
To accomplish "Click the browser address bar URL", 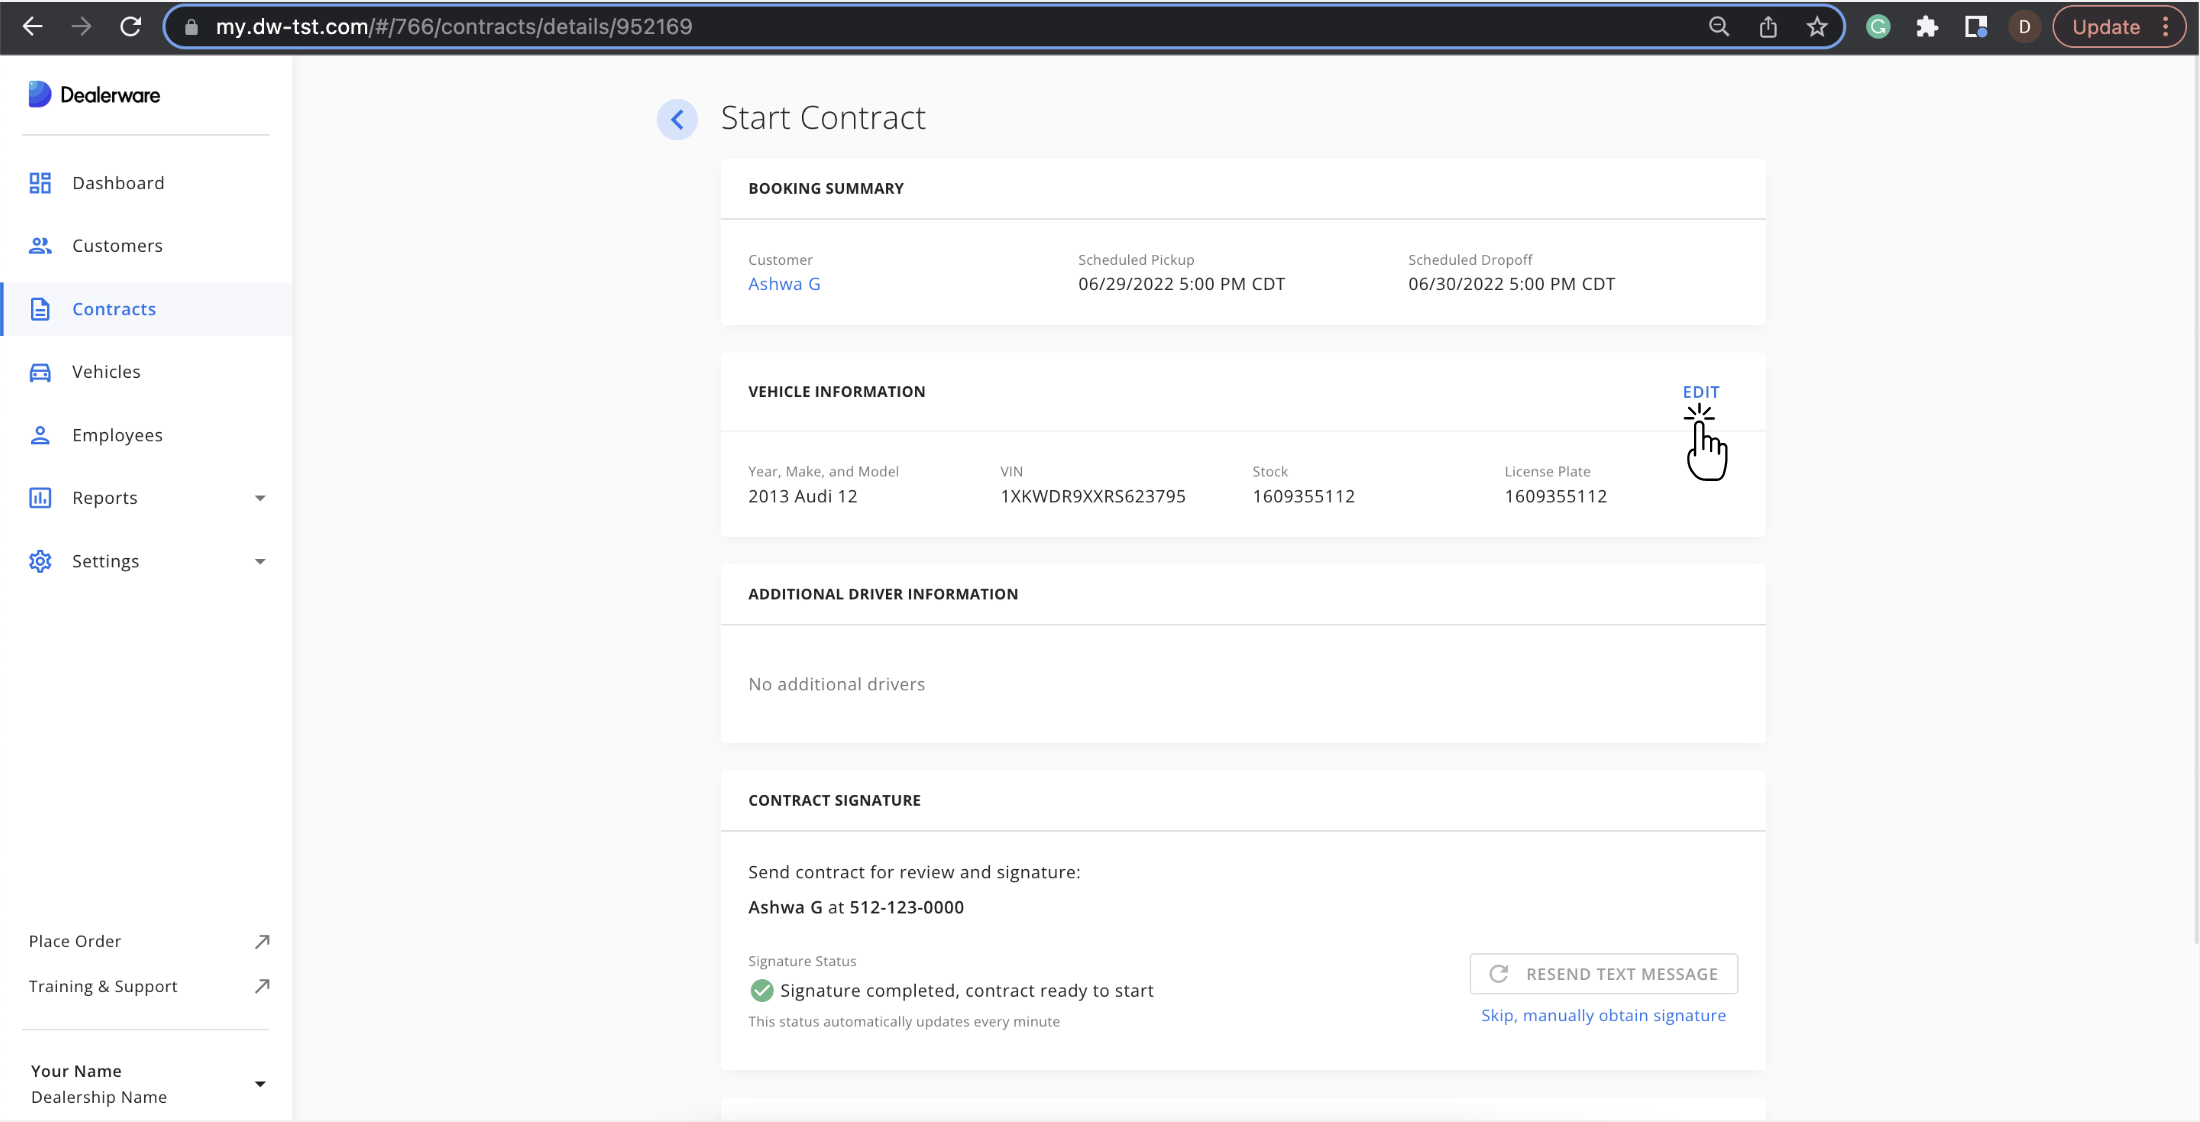I will point(454,27).
